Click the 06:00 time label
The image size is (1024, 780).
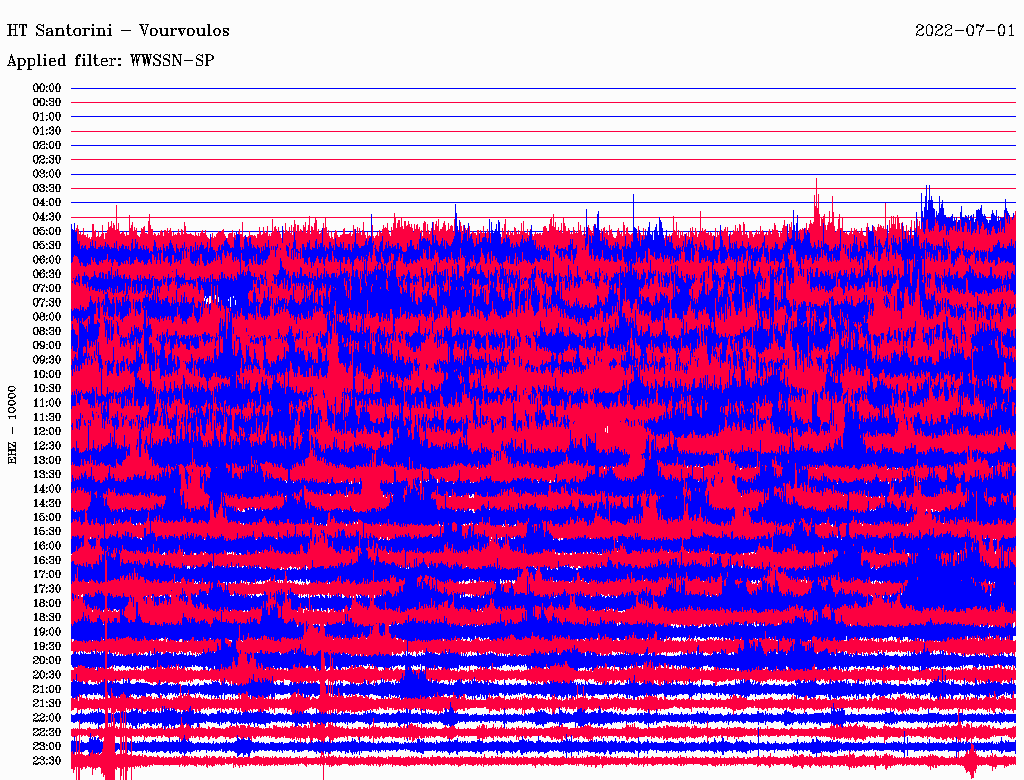[x=47, y=260]
